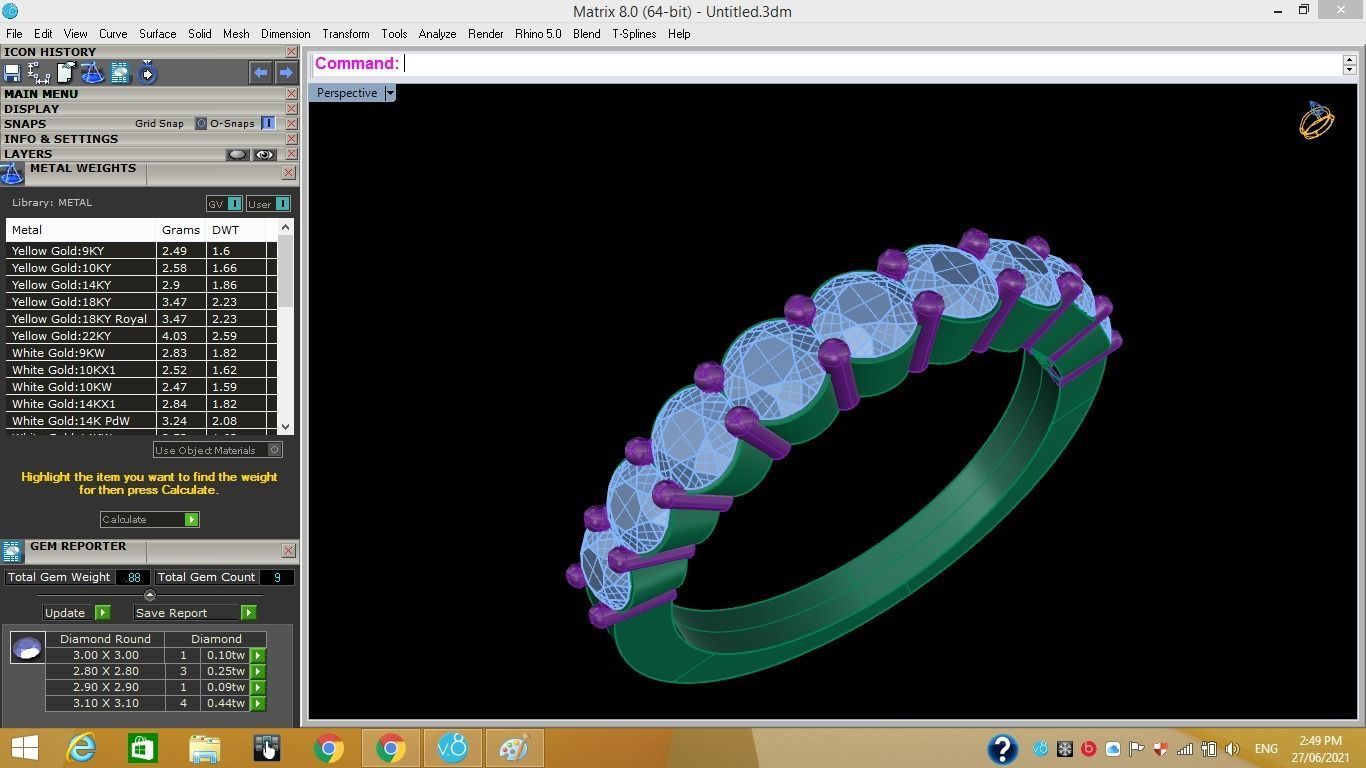Open the Rhino 5.0 menu
The width and height of the screenshot is (1366, 768).
tap(538, 34)
